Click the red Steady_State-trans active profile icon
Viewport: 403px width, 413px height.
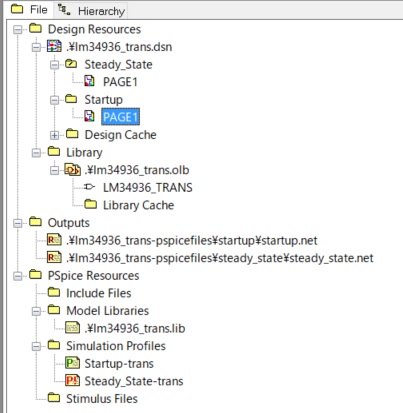[x=72, y=380]
